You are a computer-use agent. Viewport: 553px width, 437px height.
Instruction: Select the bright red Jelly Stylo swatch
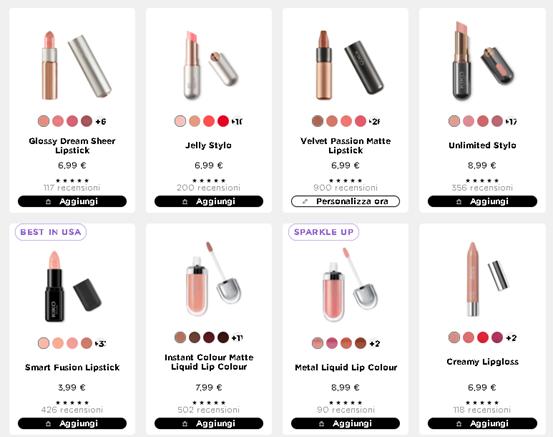pyautogui.click(x=223, y=121)
